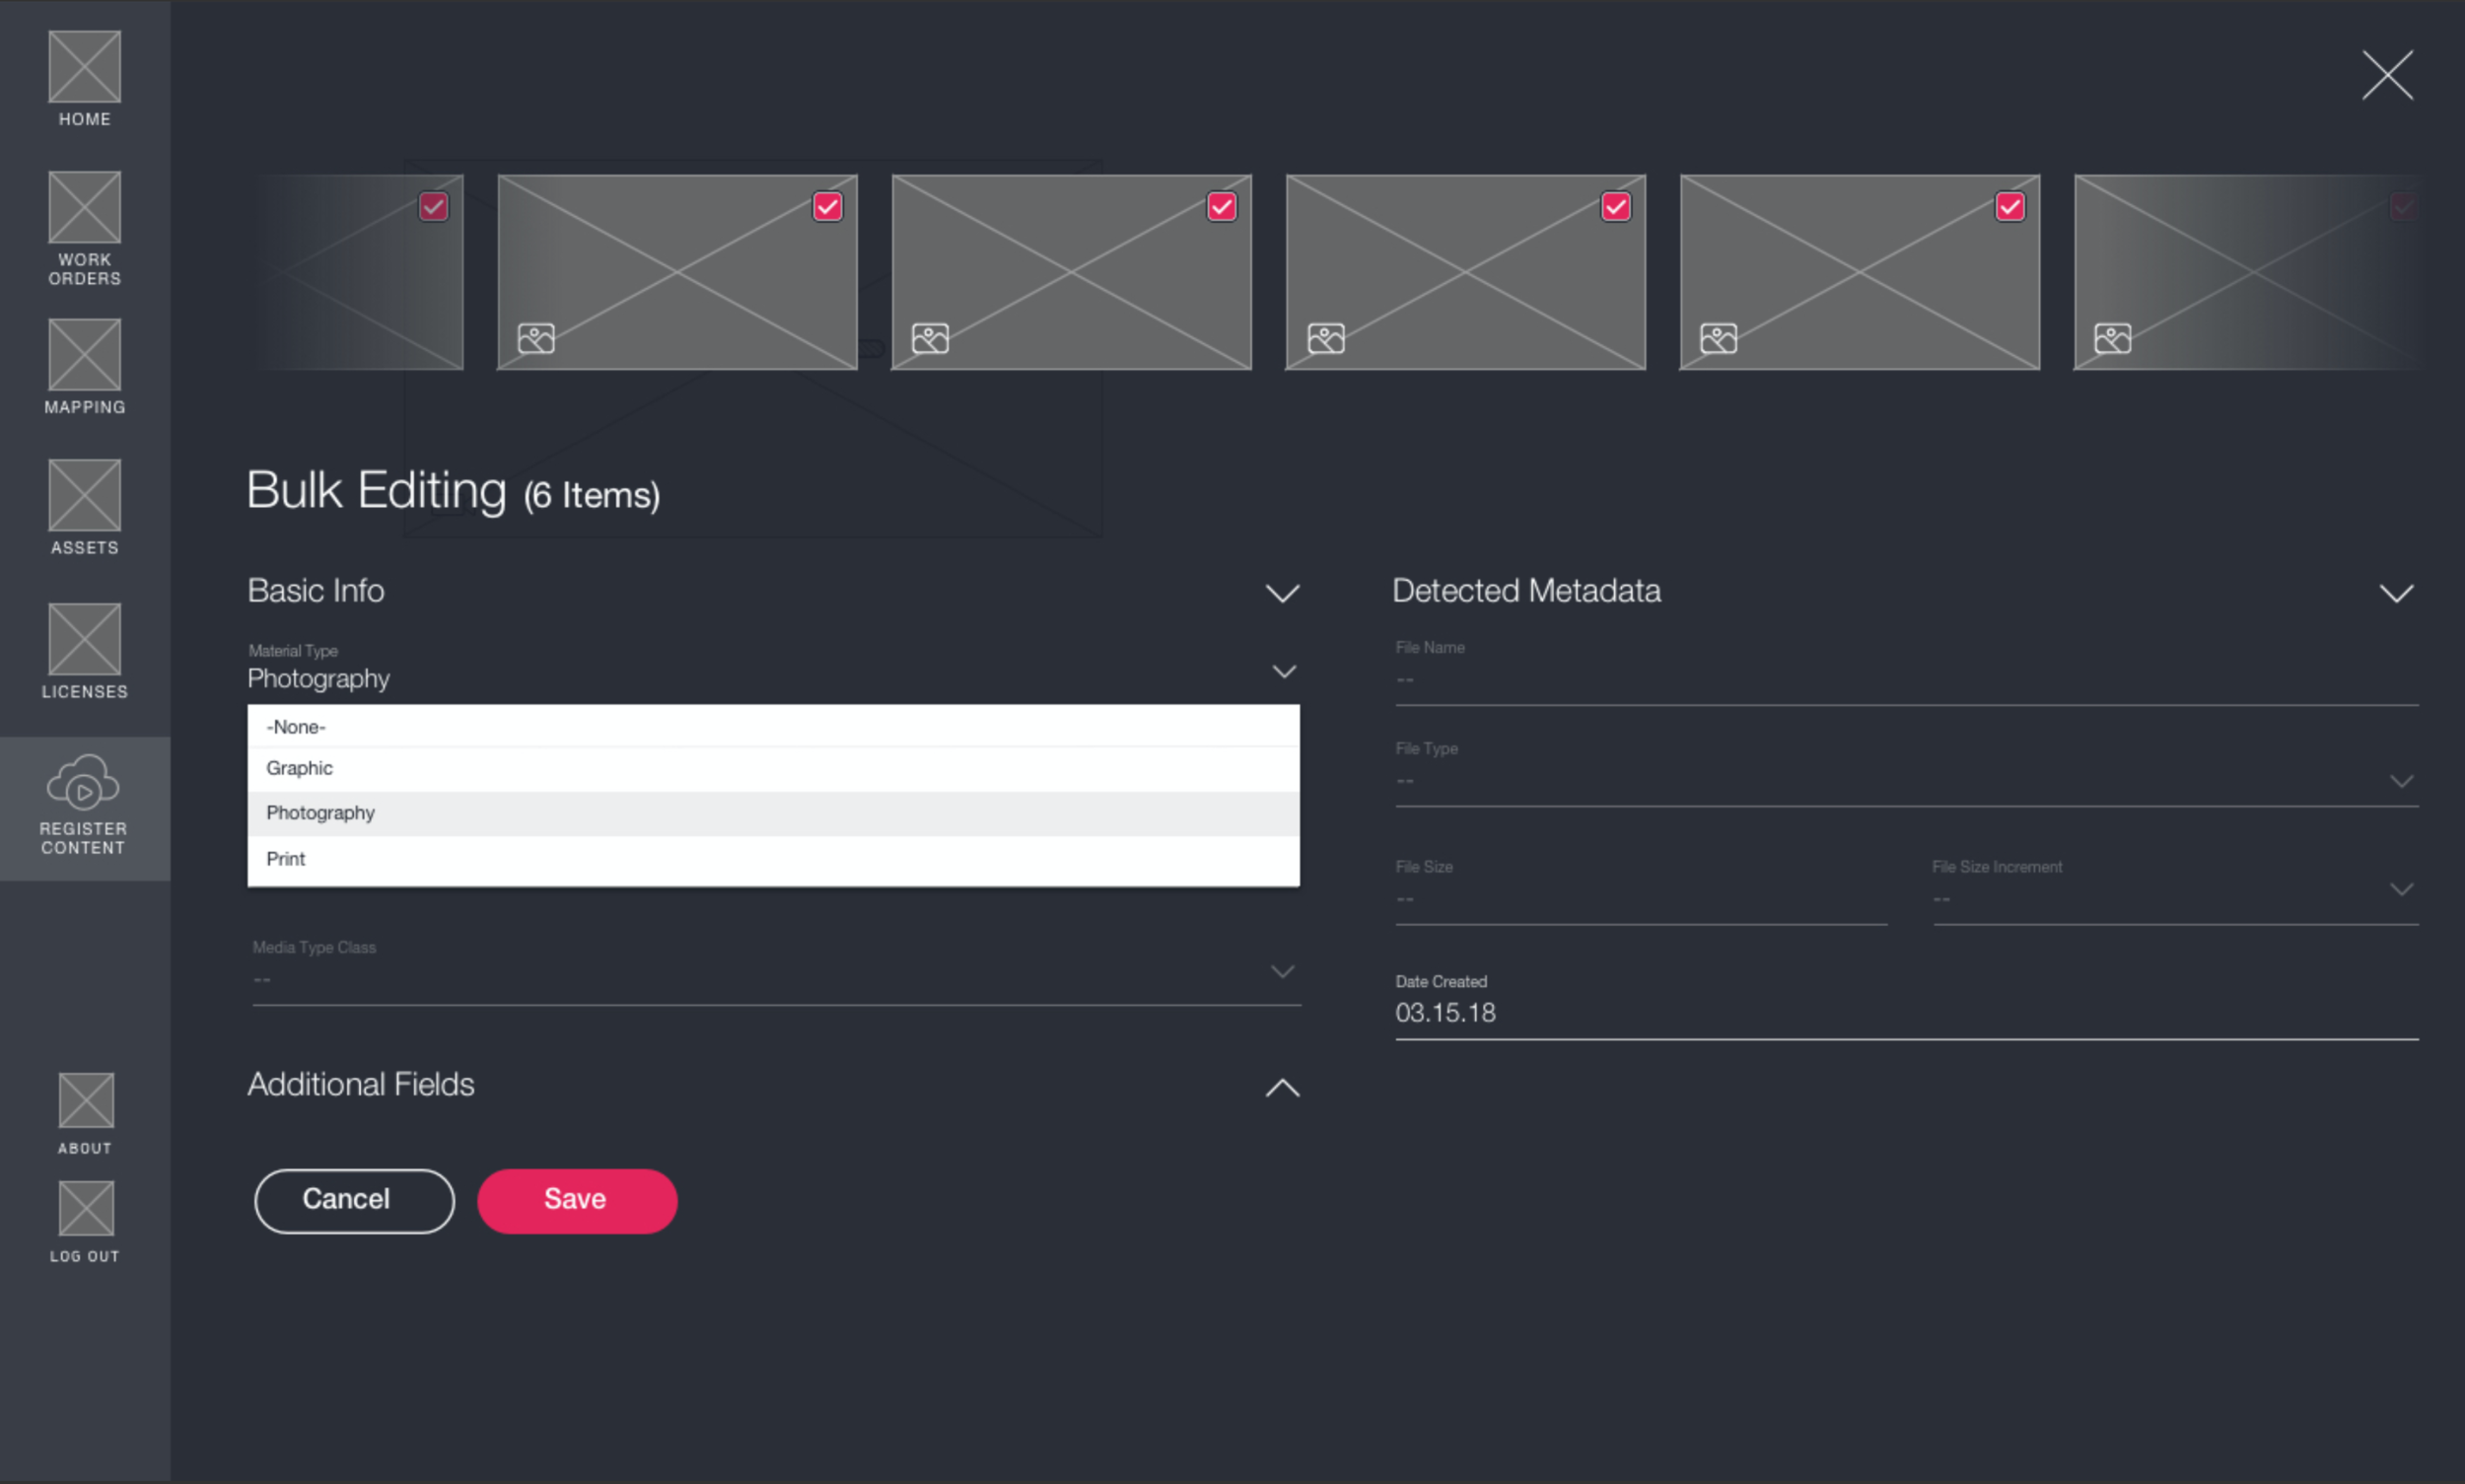Expand the Additional Fields section
This screenshot has height=1484, width=2465.
point(1282,1088)
